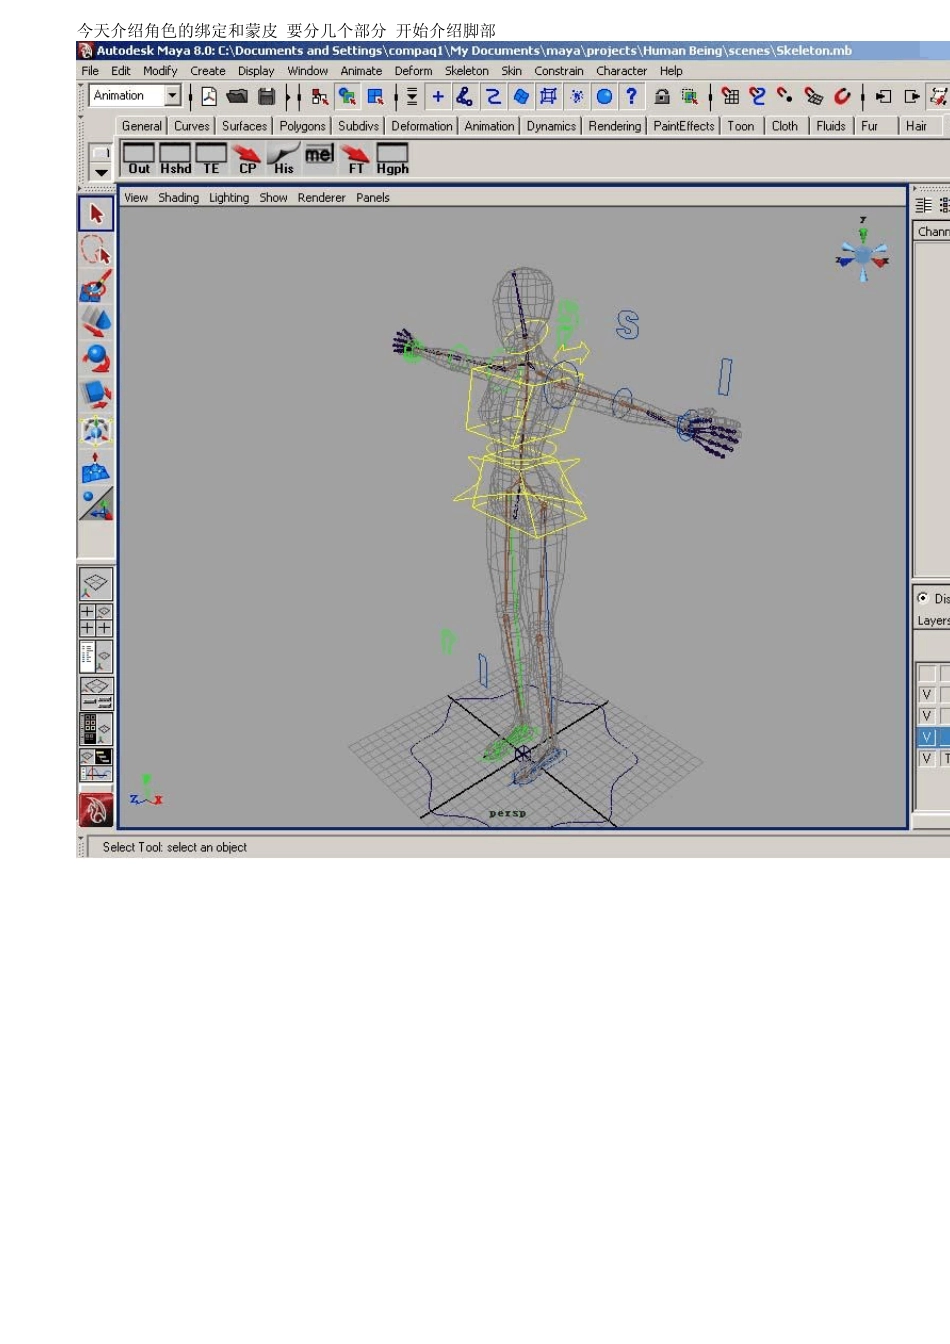
Task: Open the Hypergraph shelf button Hgph
Action: [392, 158]
